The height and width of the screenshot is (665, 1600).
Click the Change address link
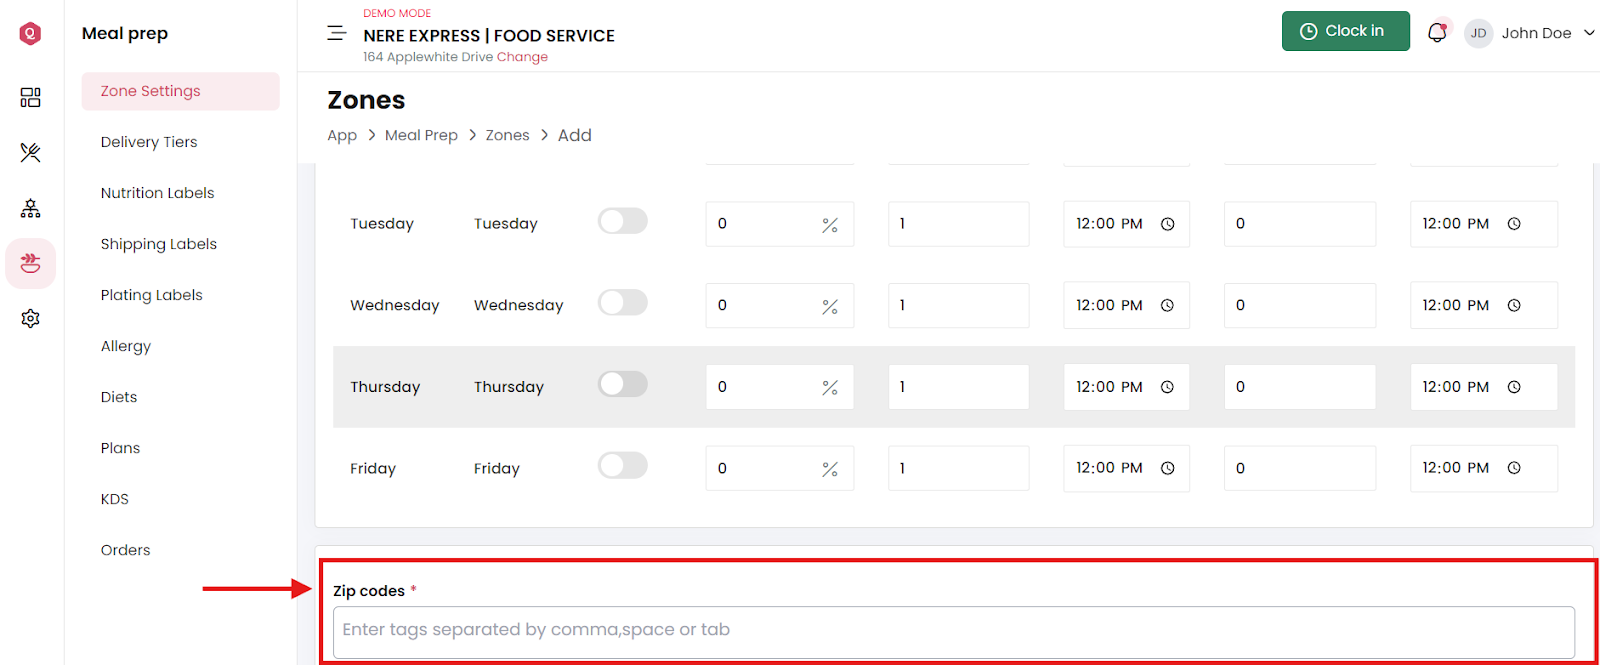[x=522, y=57]
